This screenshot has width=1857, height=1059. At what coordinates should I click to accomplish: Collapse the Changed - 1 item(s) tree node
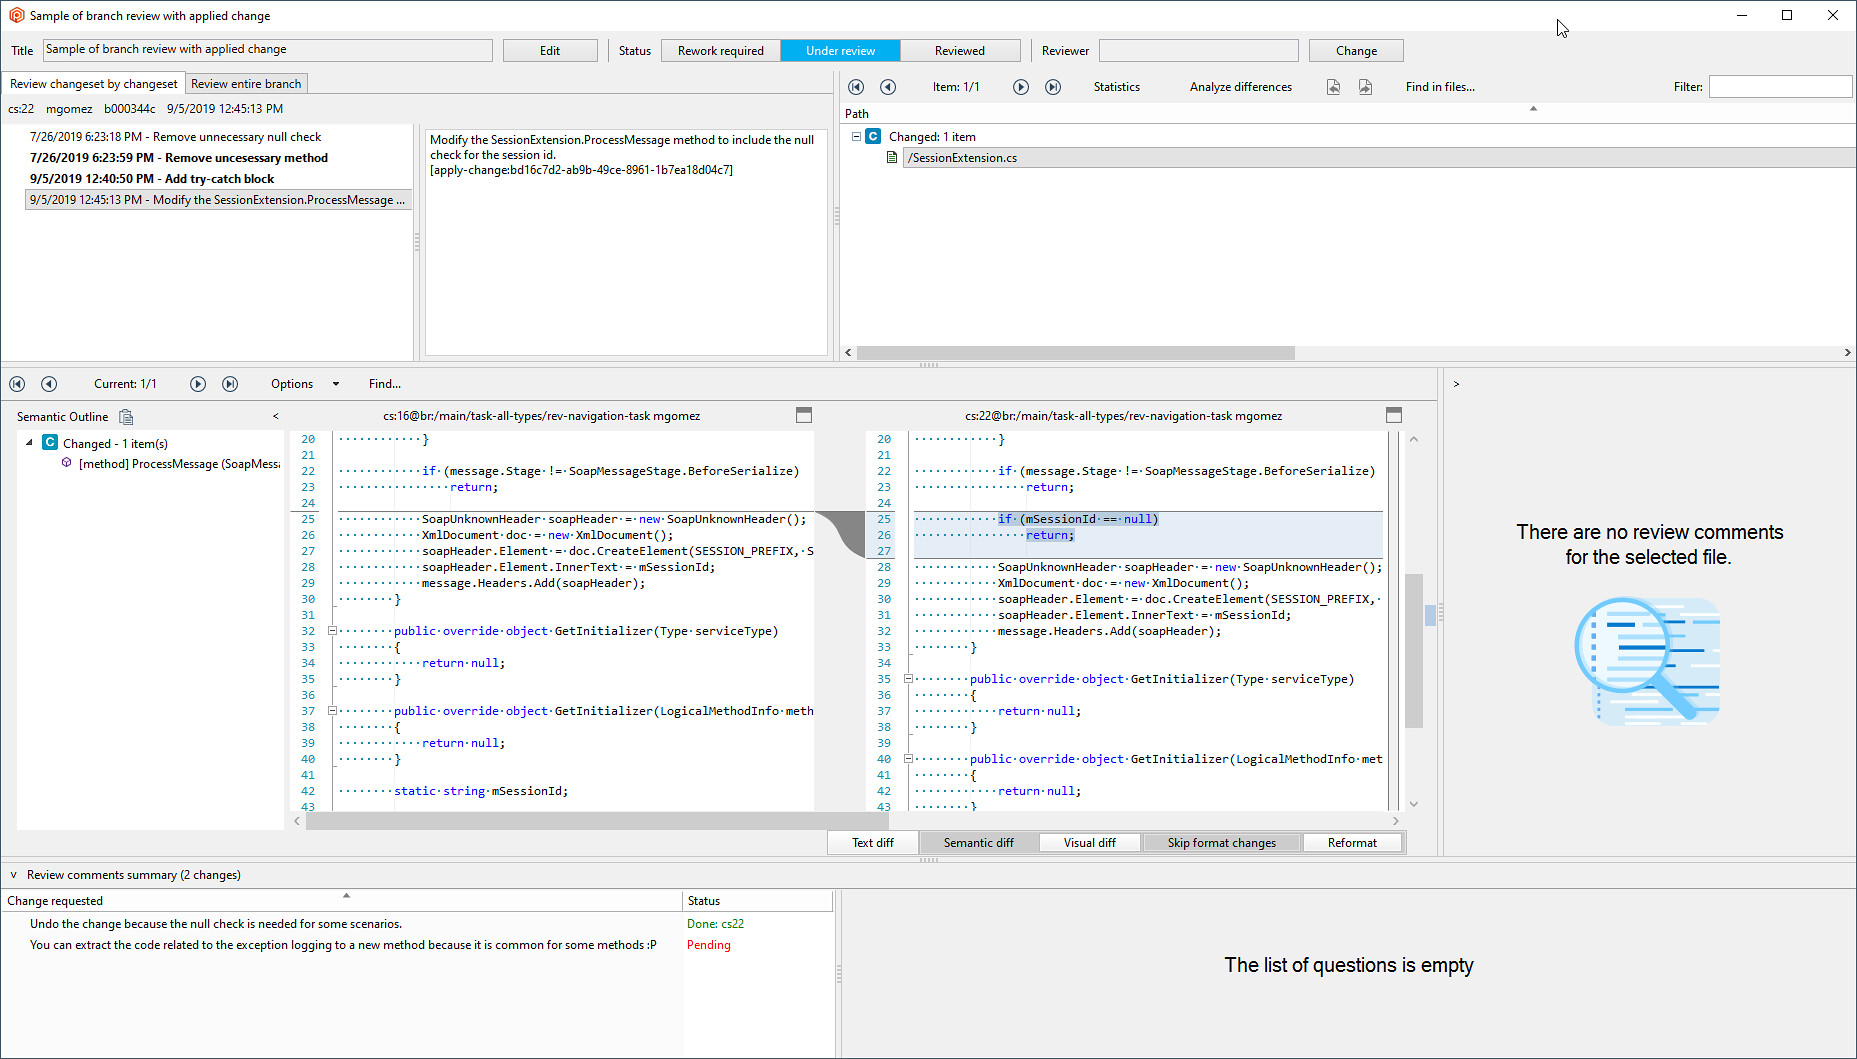pyautogui.click(x=29, y=442)
